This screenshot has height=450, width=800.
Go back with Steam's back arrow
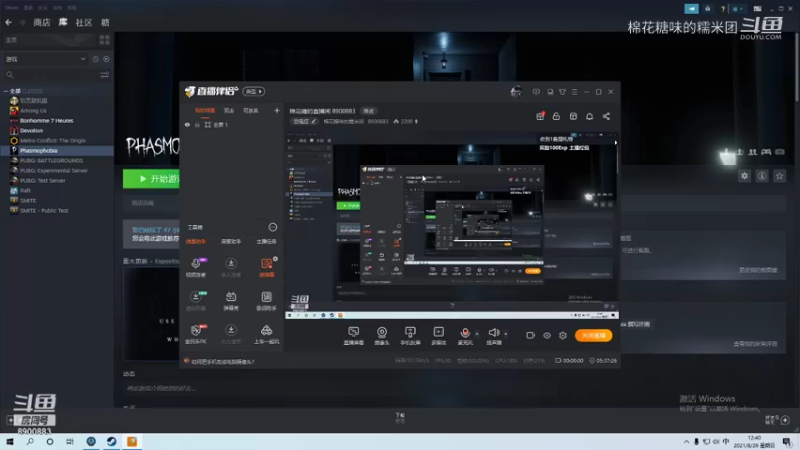point(9,22)
